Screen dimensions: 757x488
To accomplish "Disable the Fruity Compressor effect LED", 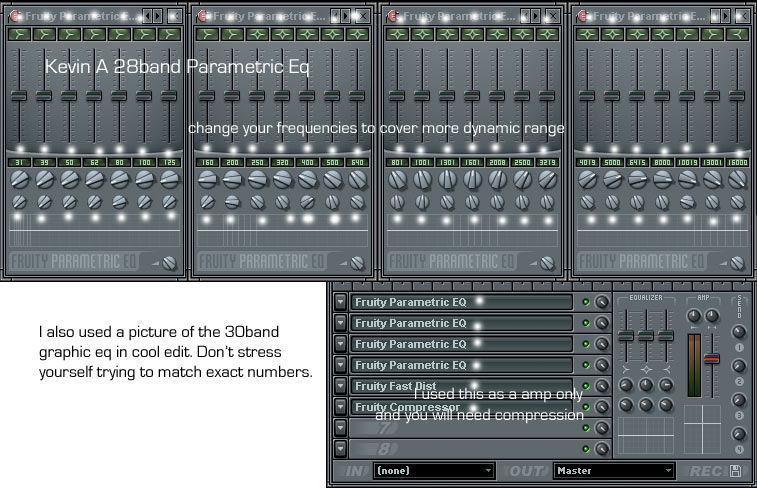I will tap(586, 407).
